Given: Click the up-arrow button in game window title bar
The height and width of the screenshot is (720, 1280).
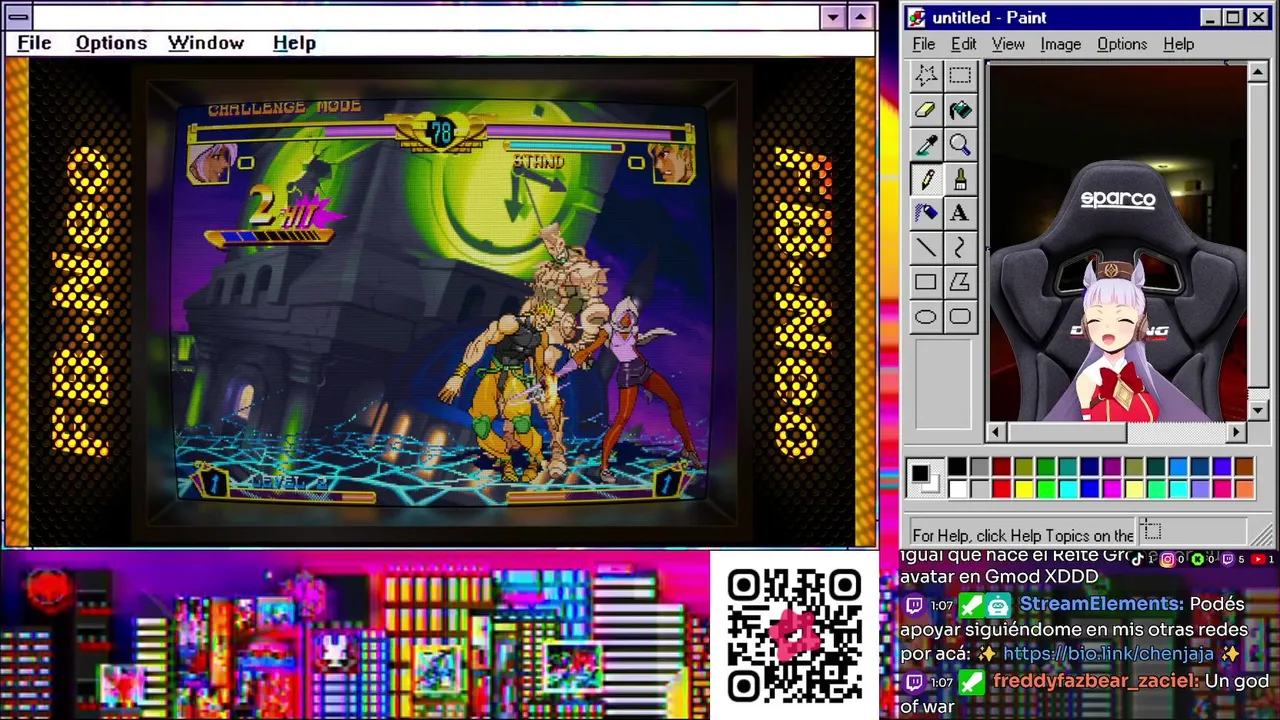Looking at the screenshot, I should click(860, 17).
